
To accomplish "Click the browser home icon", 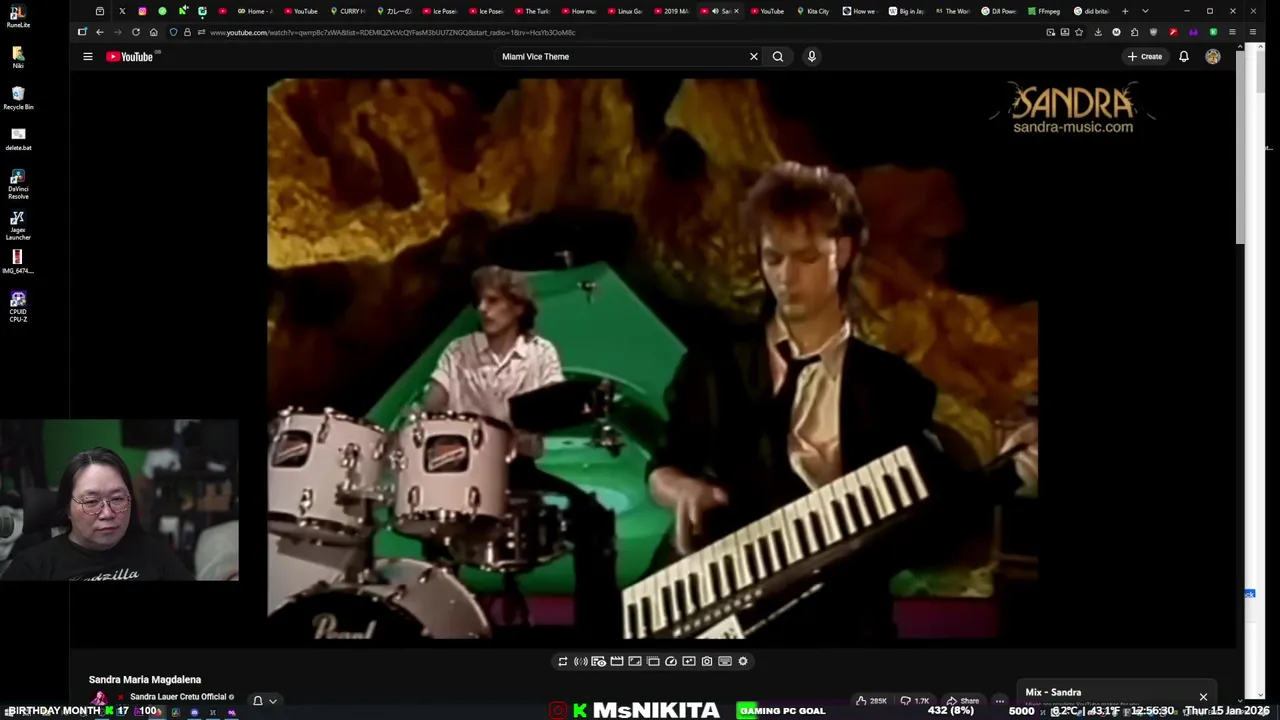I will 154,32.
